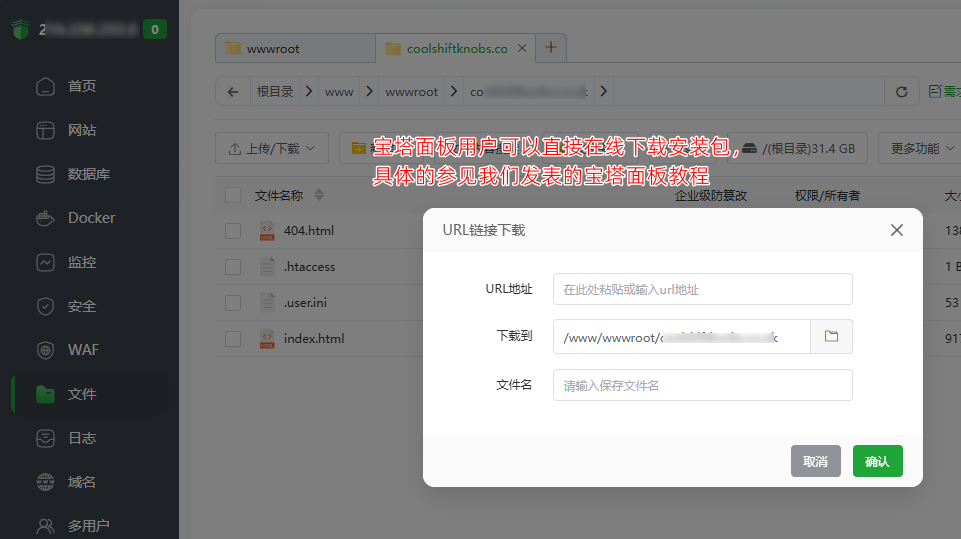Go to 数据库 database section
The width and height of the screenshot is (961, 539).
(x=91, y=174)
